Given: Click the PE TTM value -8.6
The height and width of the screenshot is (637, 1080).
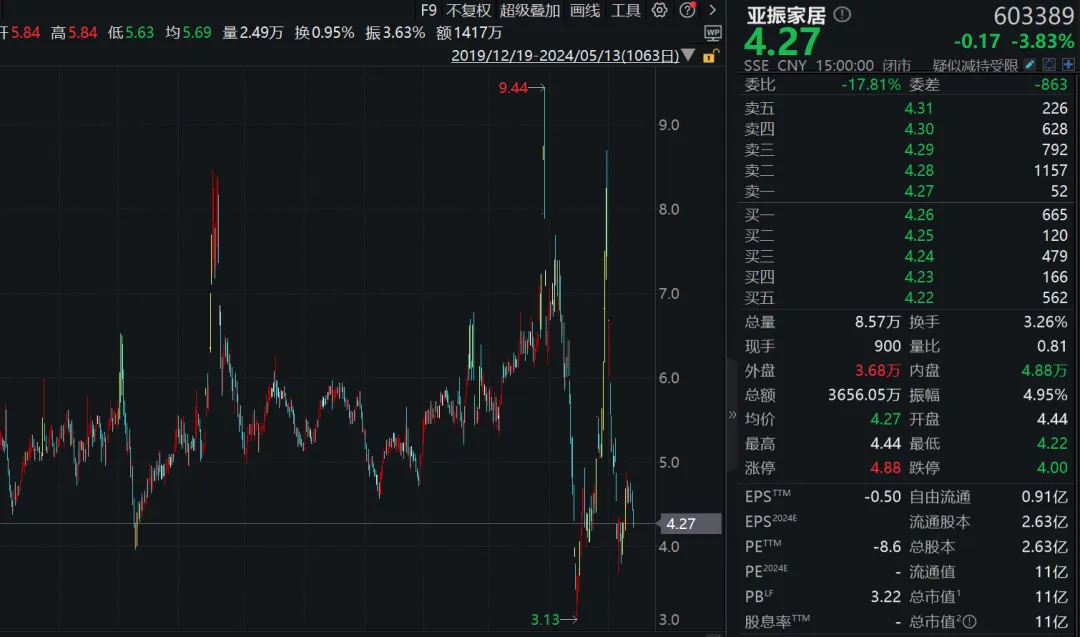Looking at the screenshot, I should coord(886,547).
